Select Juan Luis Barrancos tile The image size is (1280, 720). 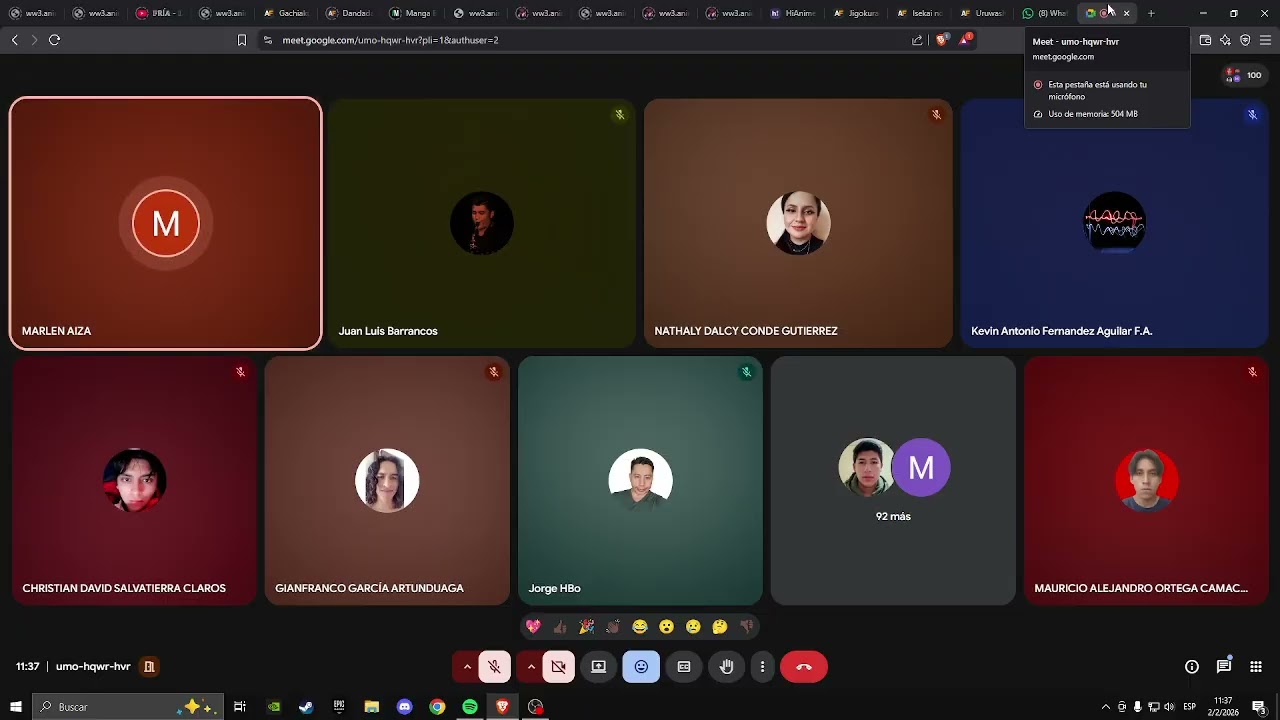click(x=482, y=223)
